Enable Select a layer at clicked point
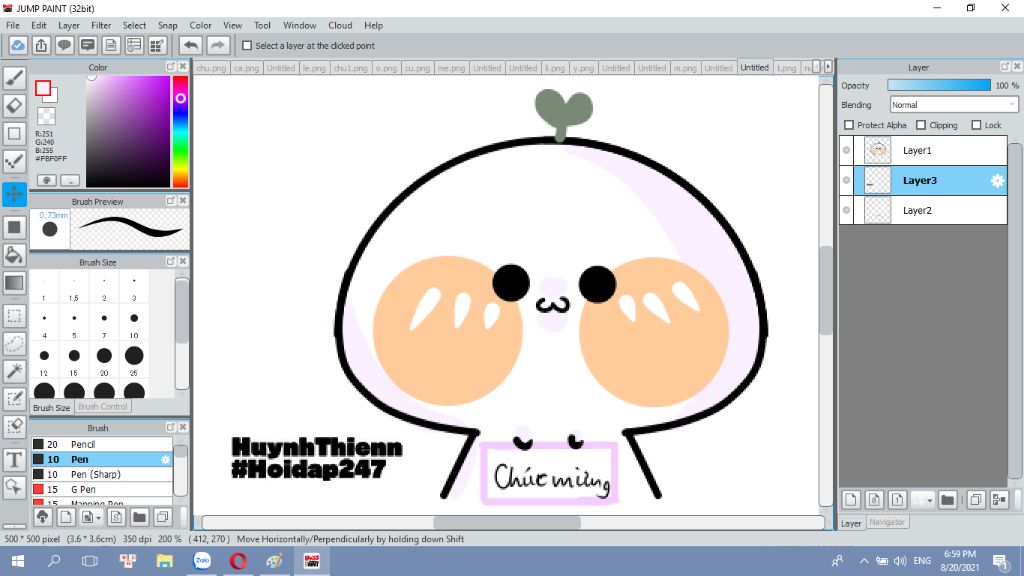The height and width of the screenshot is (576, 1024). (x=247, y=46)
